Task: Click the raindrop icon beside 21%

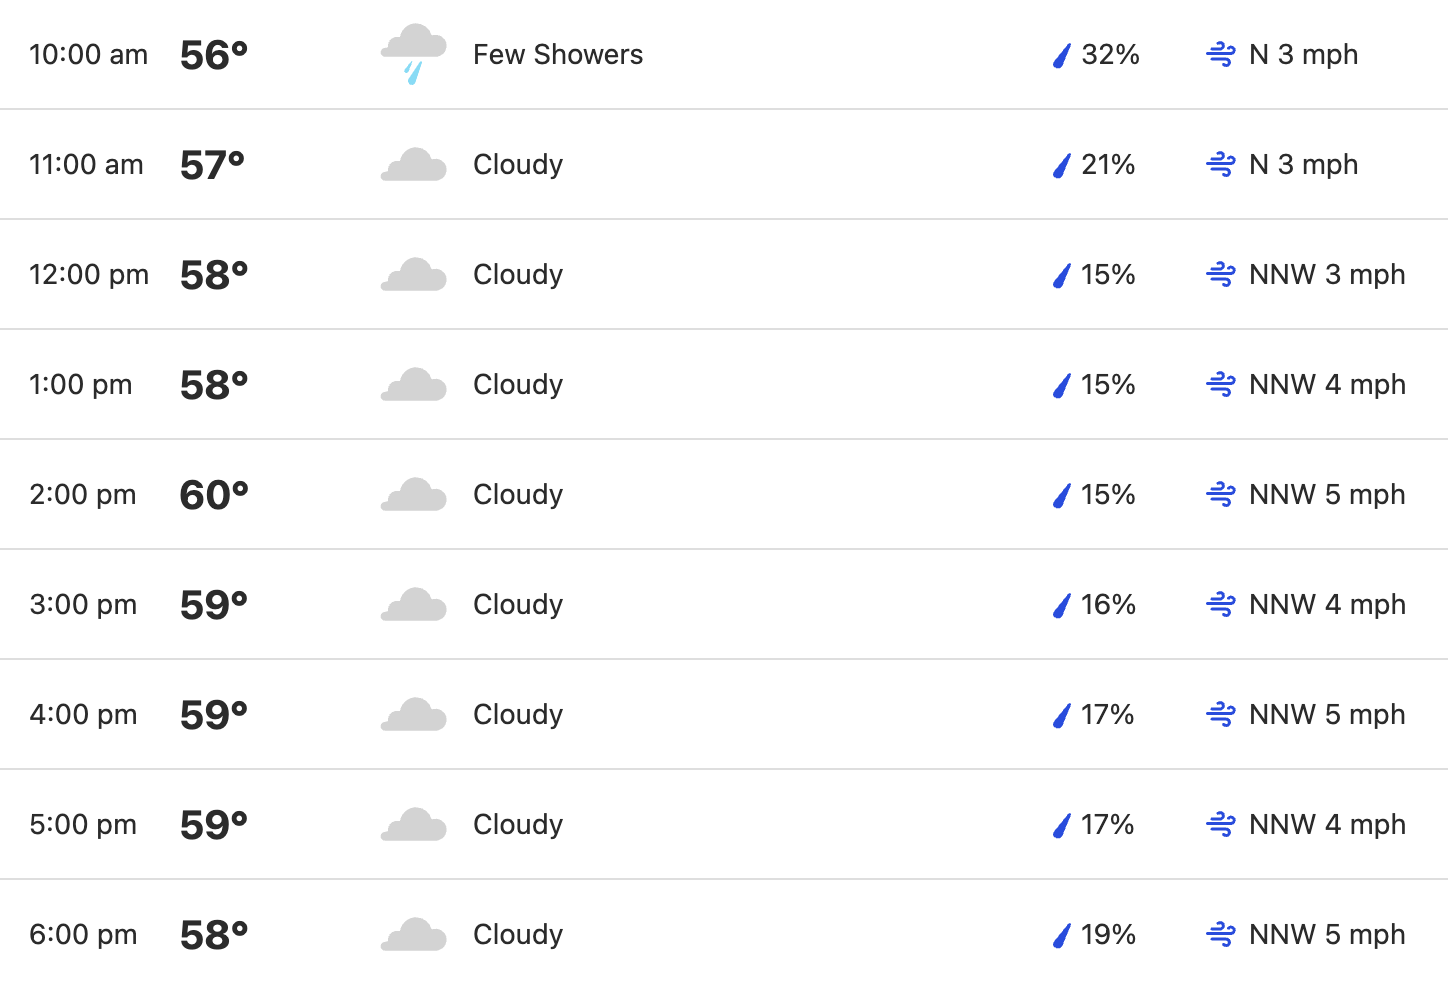Action: (1062, 165)
